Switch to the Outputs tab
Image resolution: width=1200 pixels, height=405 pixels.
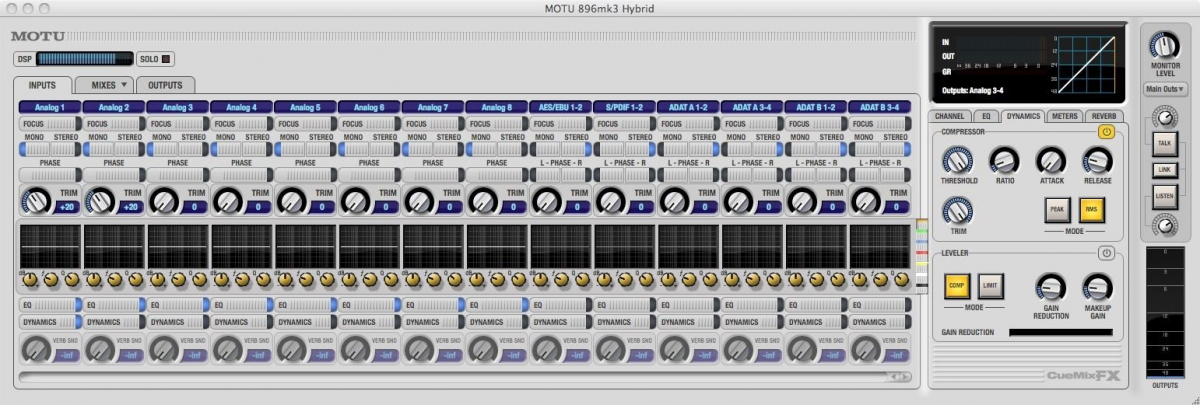[x=165, y=85]
